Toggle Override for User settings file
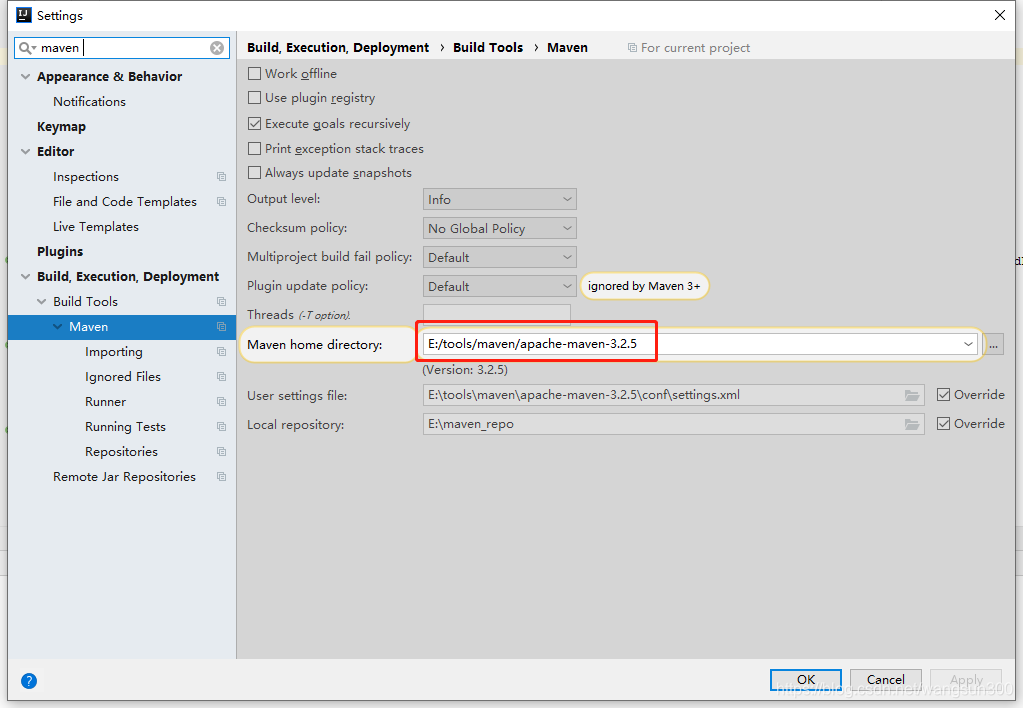Viewport: 1023px width, 708px height. pyautogui.click(x=943, y=395)
